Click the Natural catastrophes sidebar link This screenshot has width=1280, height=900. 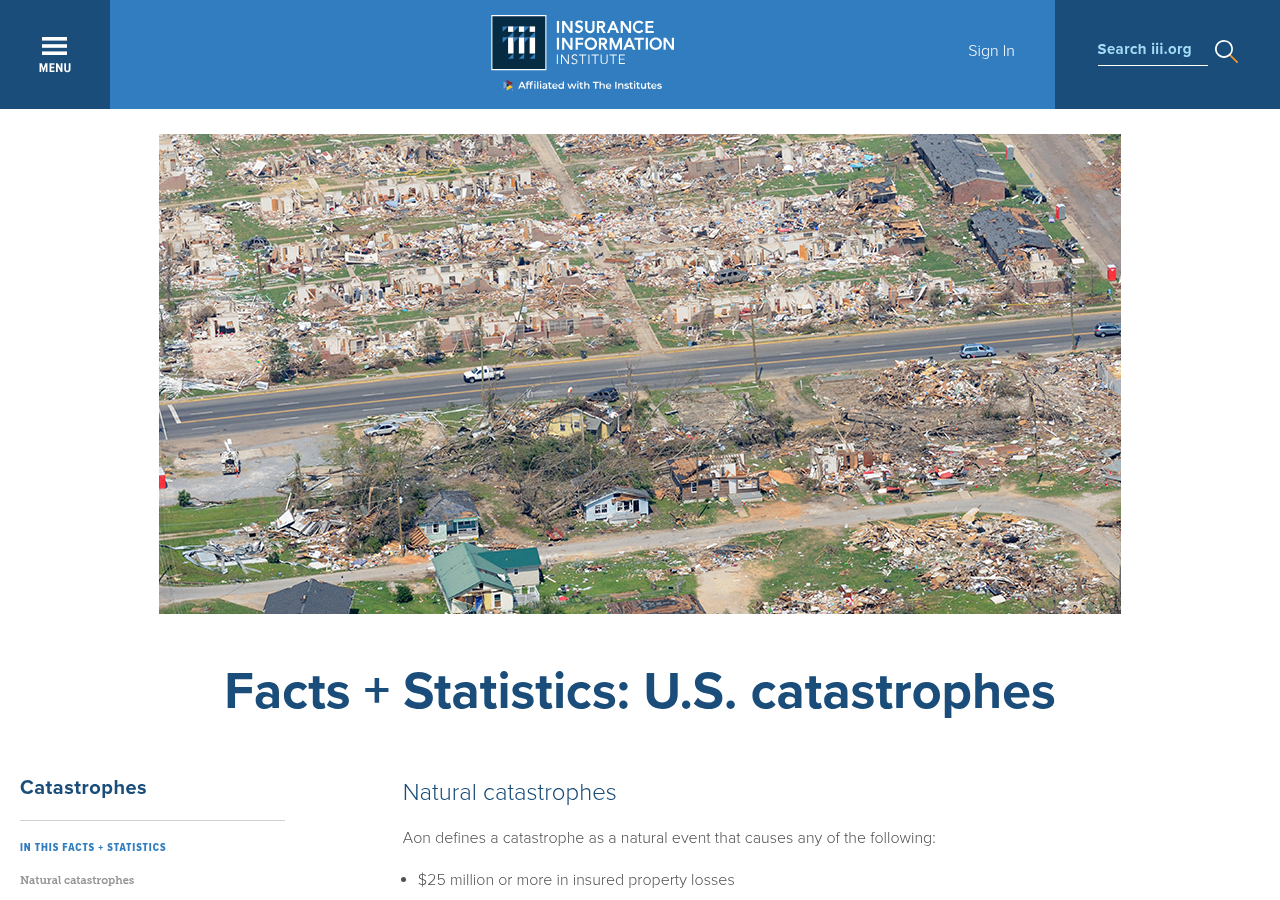point(77,881)
